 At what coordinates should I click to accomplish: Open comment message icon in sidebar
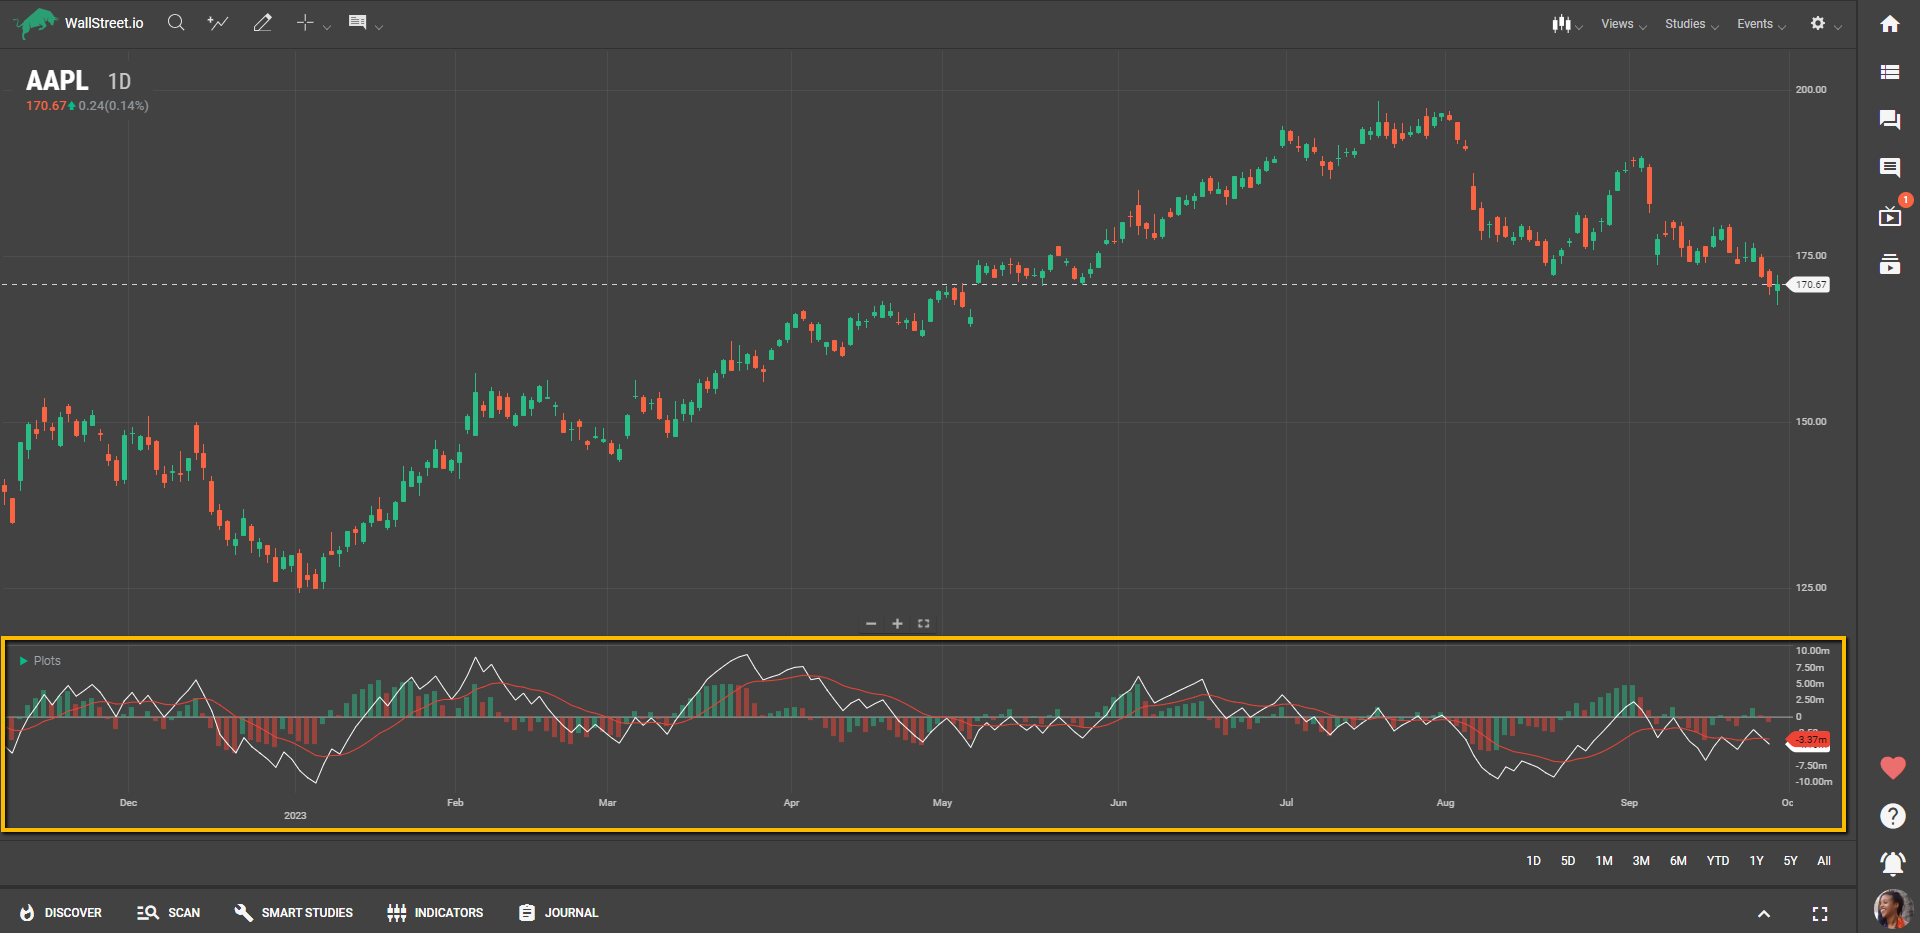[1890, 167]
